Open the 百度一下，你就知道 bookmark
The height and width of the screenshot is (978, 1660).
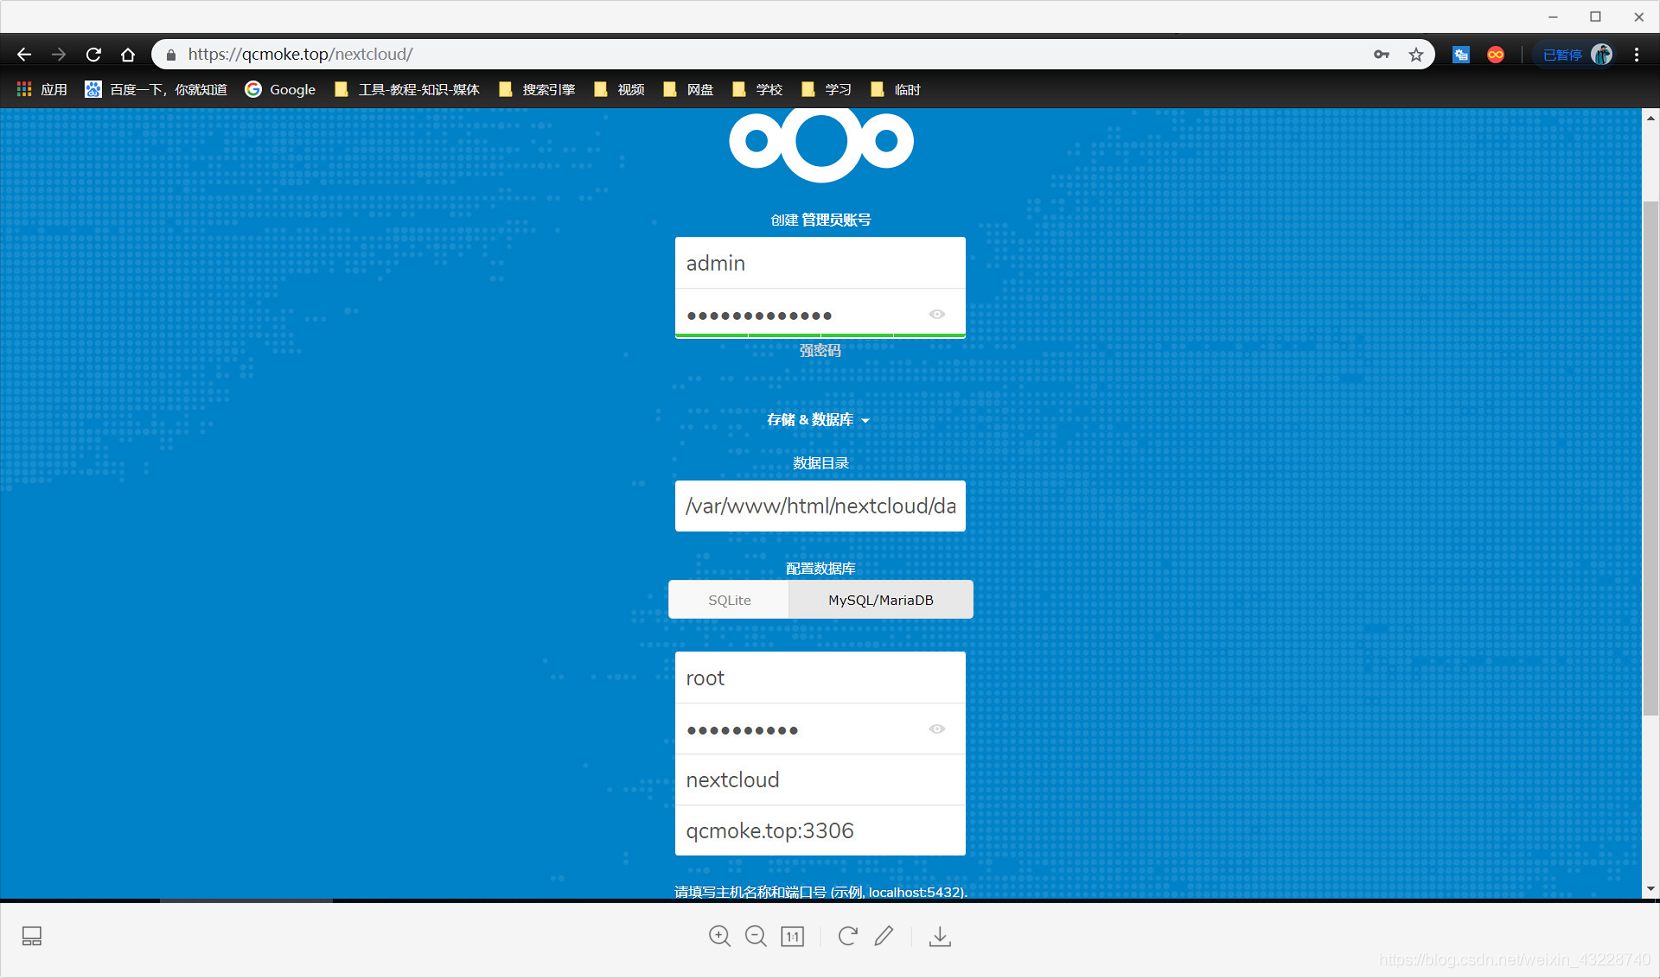point(156,90)
